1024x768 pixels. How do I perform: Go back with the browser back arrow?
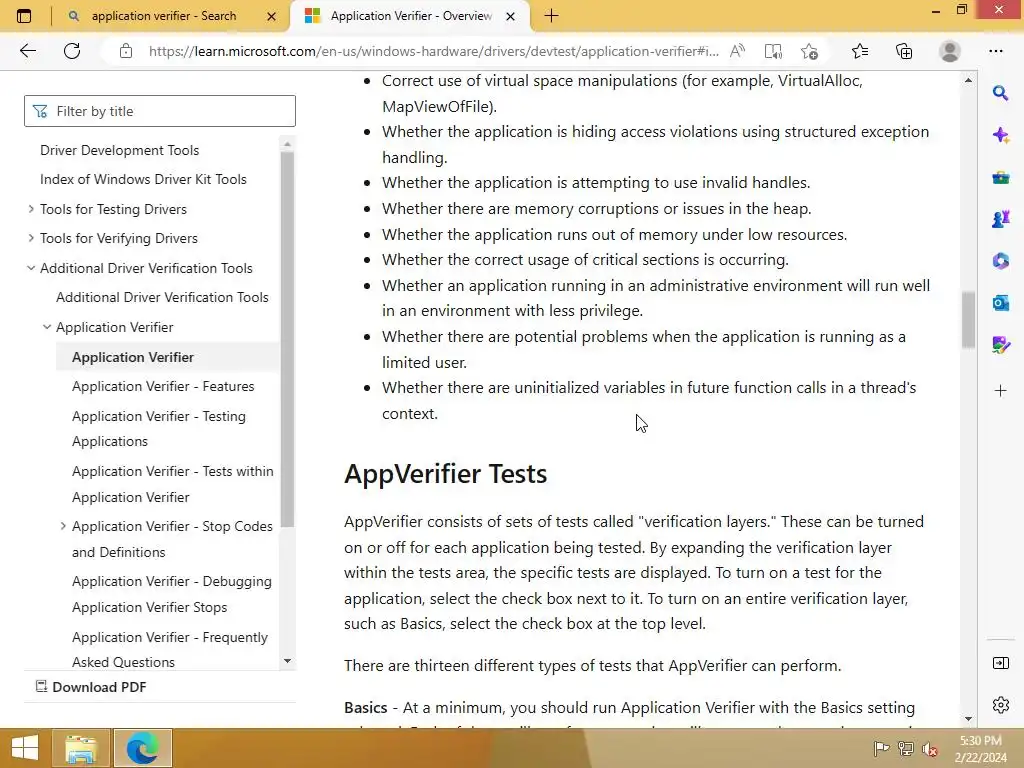[x=27, y=51]
